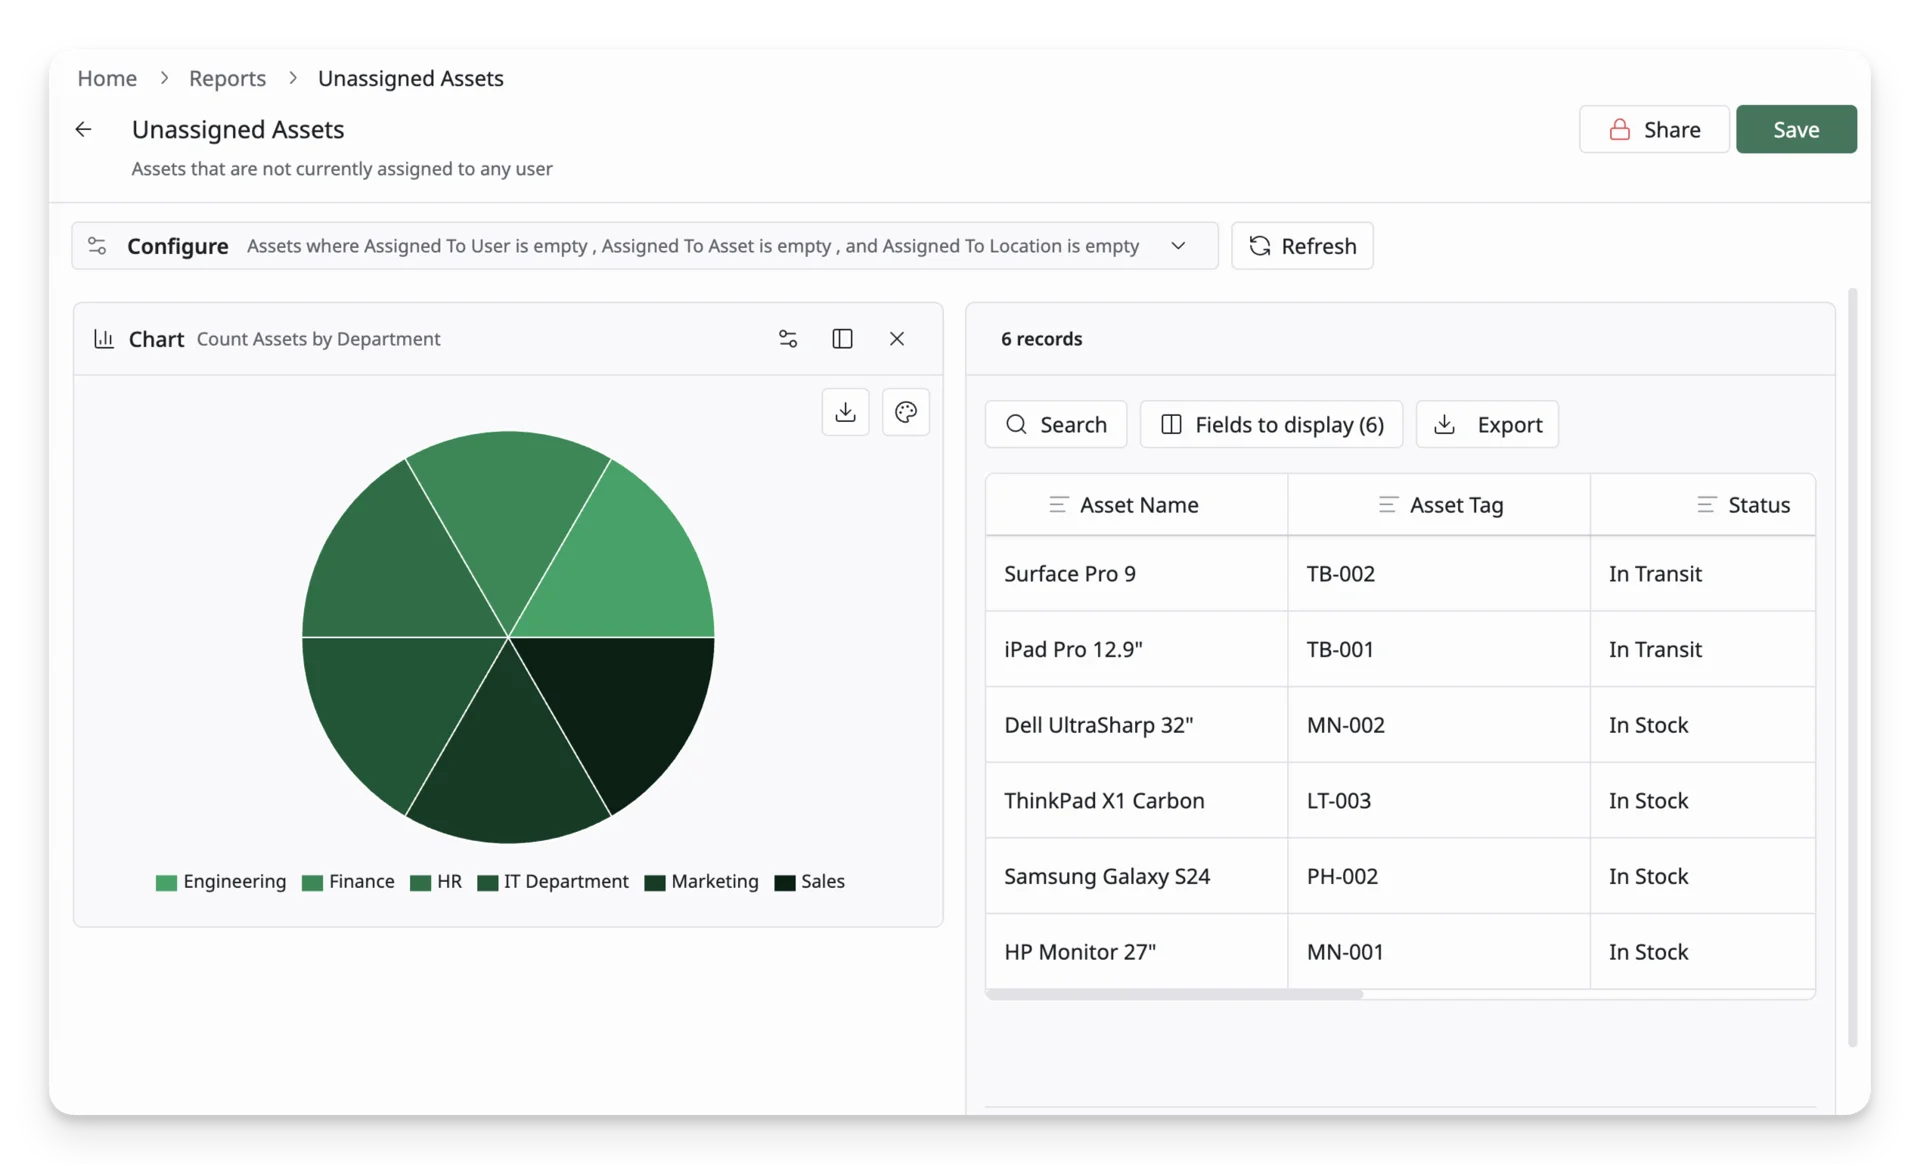Image resolution: width=1920 pixels, height=1164 pixels.
Task: Navigate to Home breadcrumb
Action: (107, 78)
